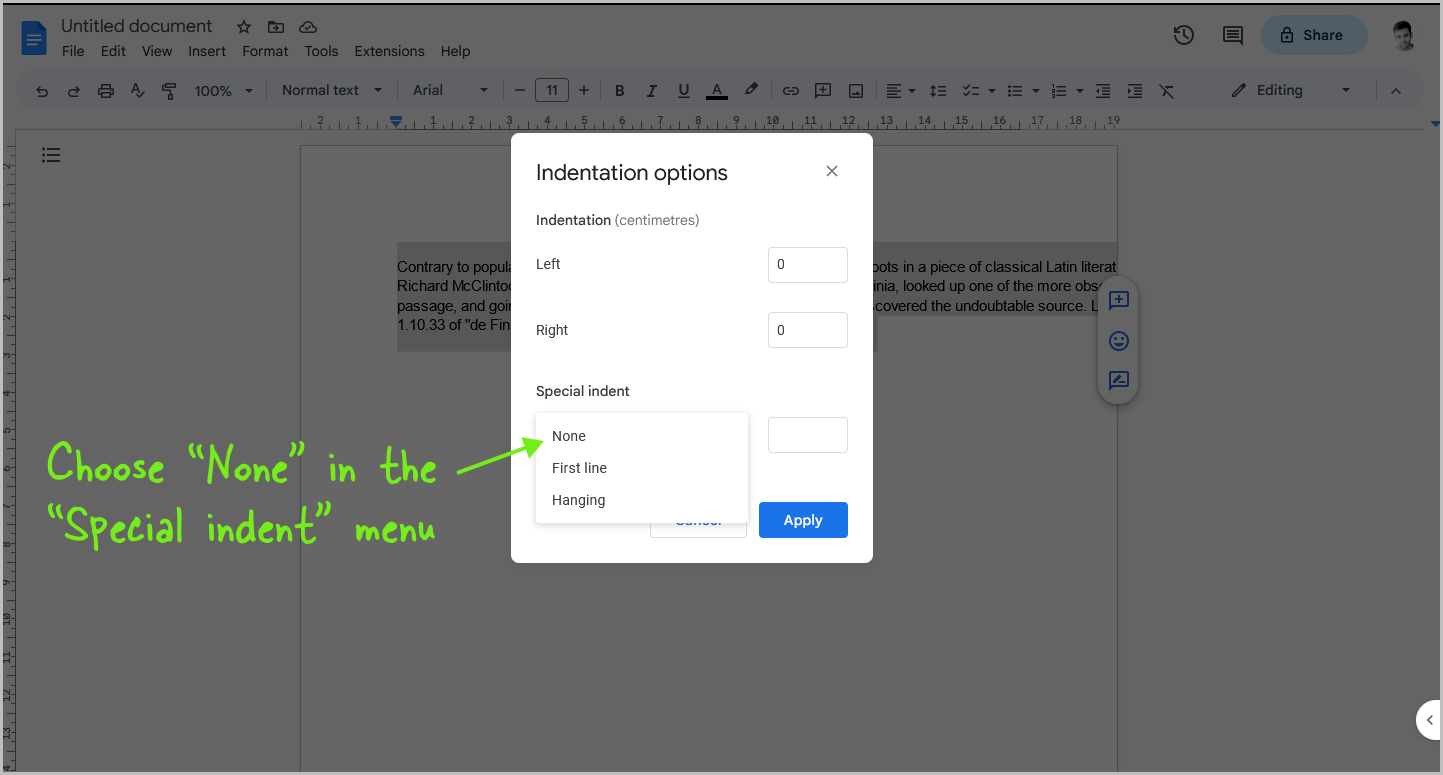1443x775 pixels.
Task: Open the Insert emoji sidebar icon
Action: 1118,340
